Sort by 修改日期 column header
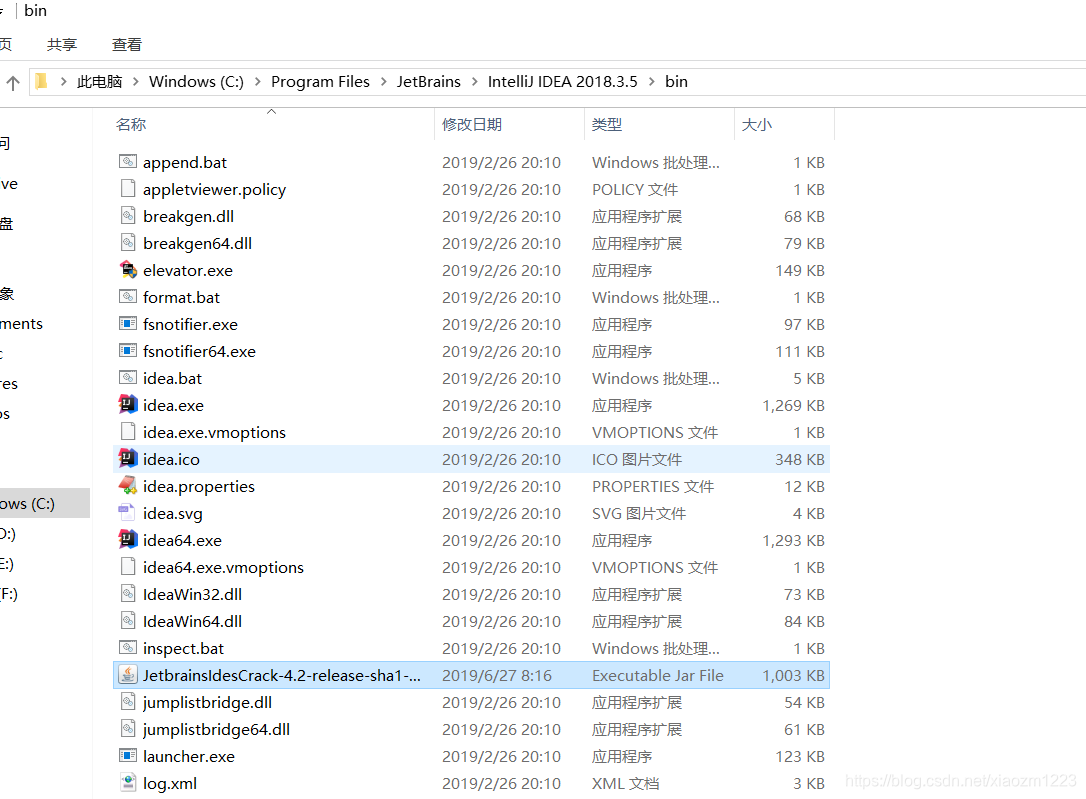Image resolution: width=1086 pixels, height=799 pixels. tap(472, 125)
